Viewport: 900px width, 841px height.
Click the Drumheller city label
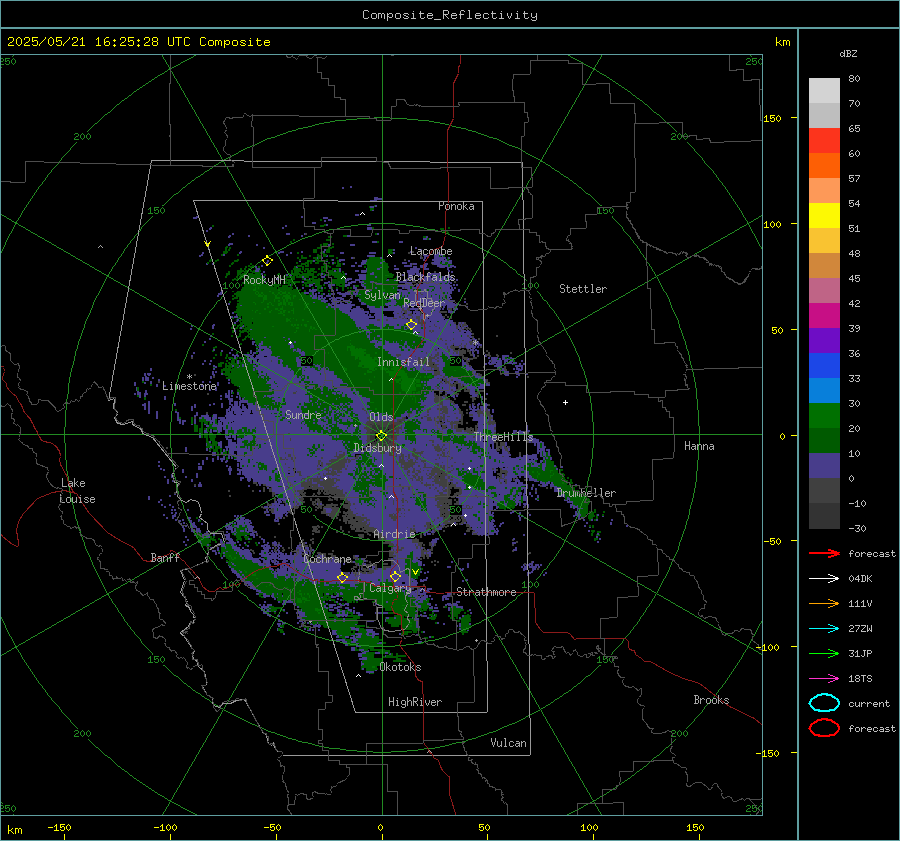[586, 493]
